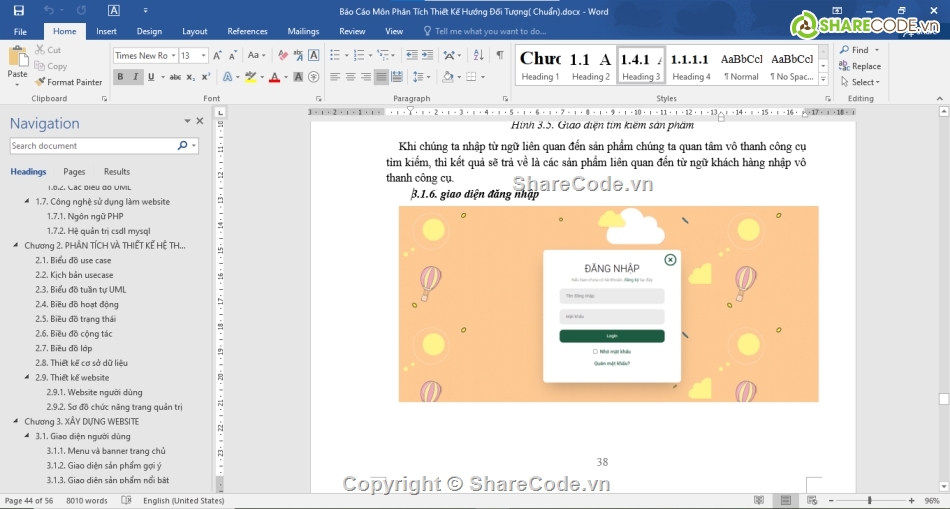This screenshot has height=509, width=950.
Task: Toggle Justify paragraph alignment
Action: click(x=381, y=77)
